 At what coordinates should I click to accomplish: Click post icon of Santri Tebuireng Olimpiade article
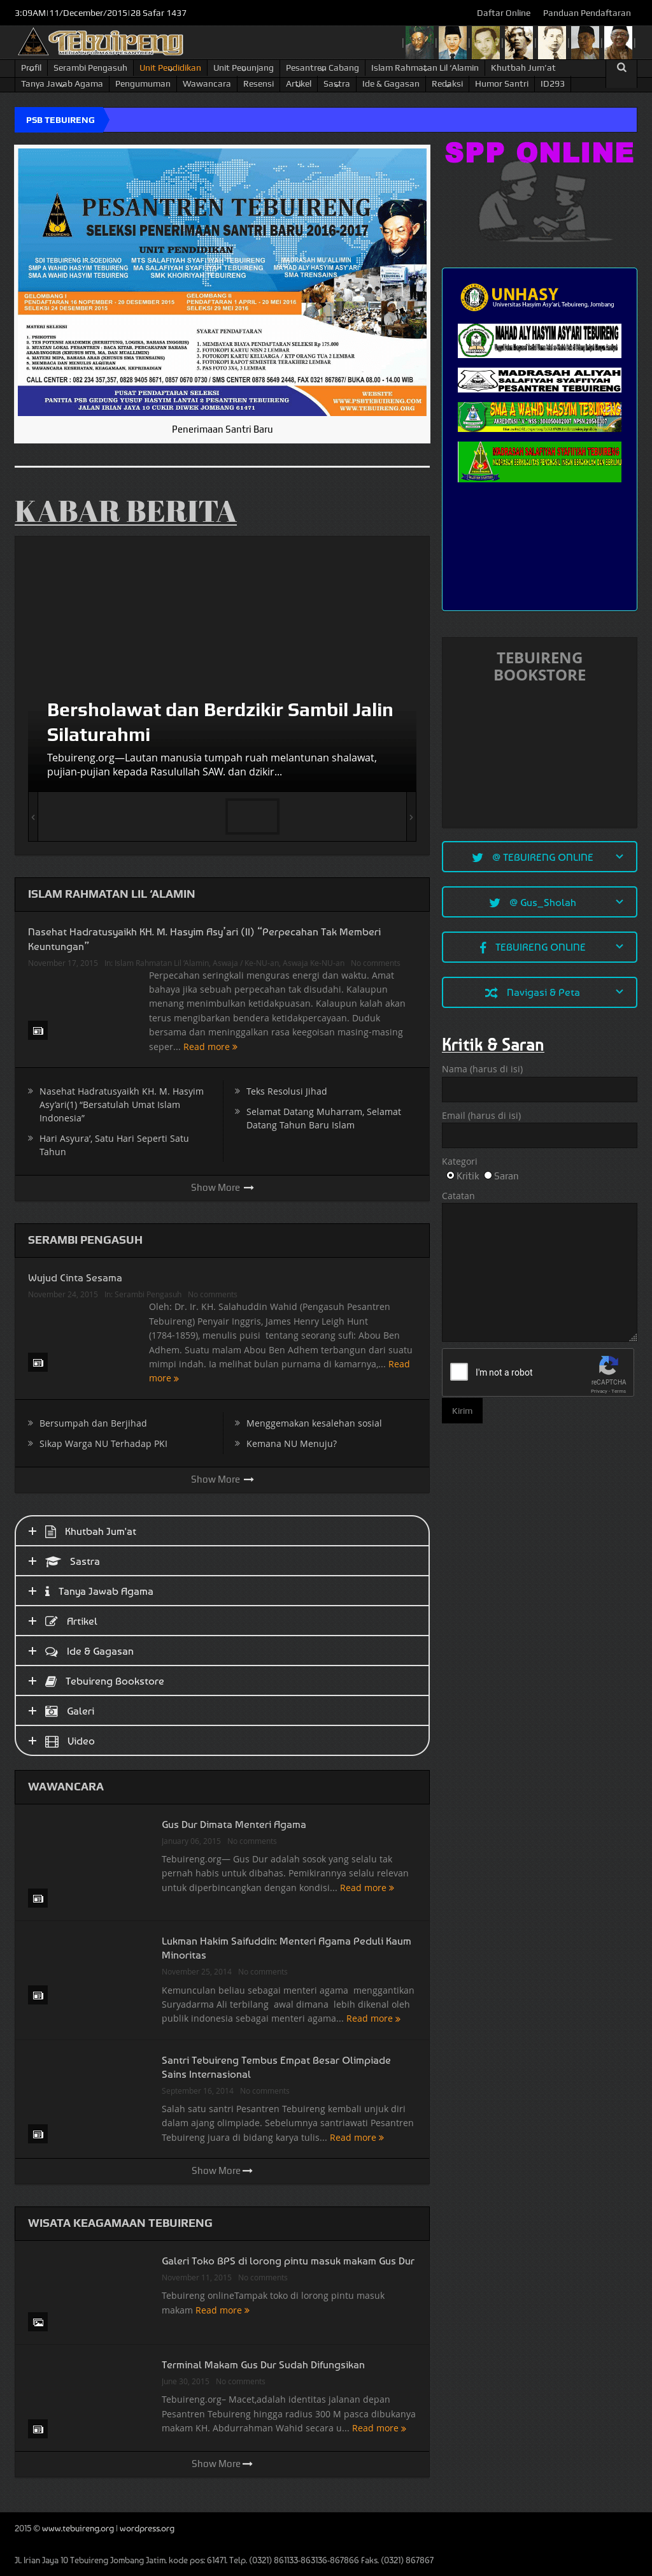tap(38, 2134)
